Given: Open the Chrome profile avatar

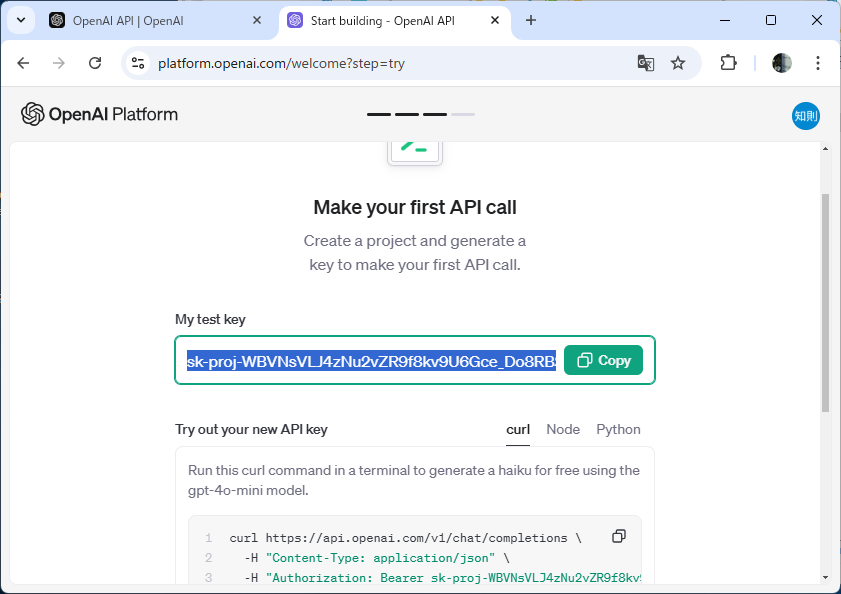Looking at the screenshot, I should [x=781, y=63].
